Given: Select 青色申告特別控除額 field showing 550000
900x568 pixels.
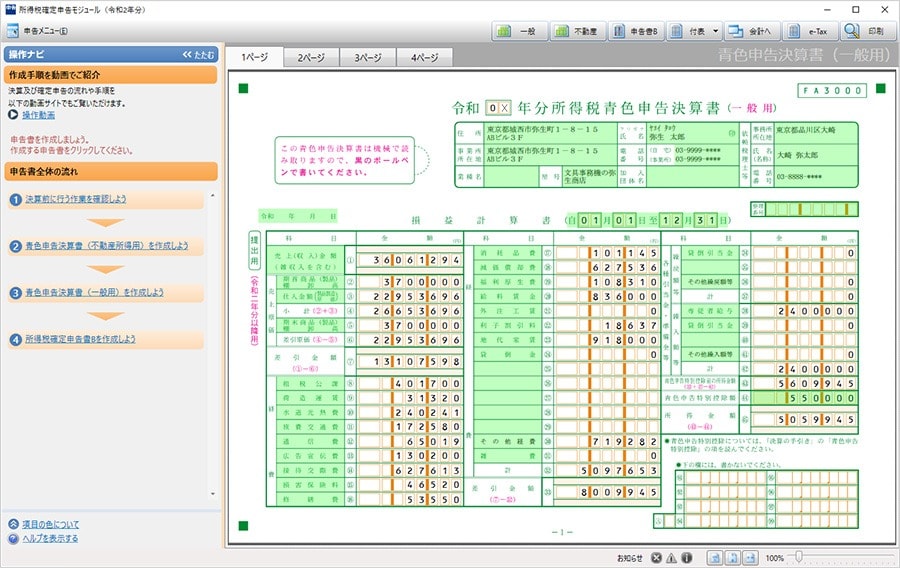Looking at the screenshot, I should [805, 398].
